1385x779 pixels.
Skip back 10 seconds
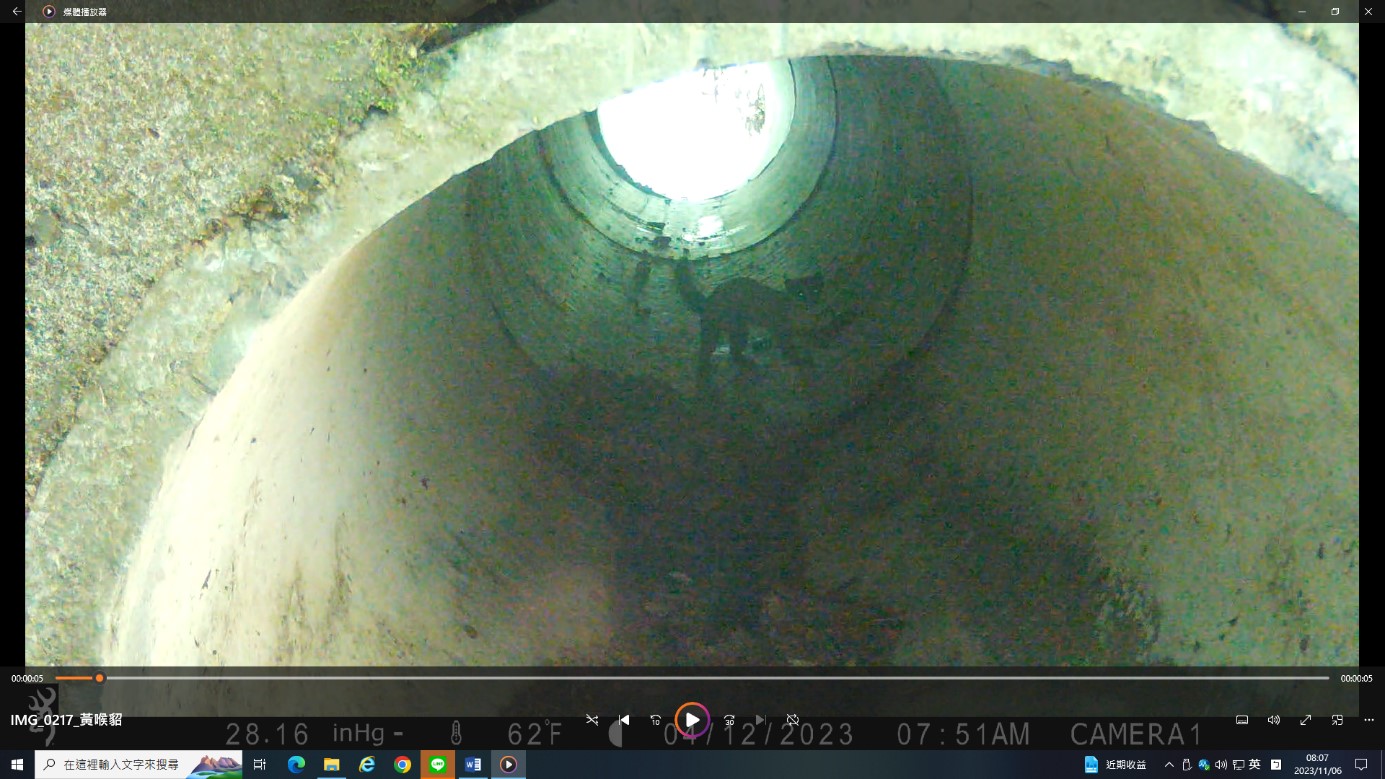point(656,720)
